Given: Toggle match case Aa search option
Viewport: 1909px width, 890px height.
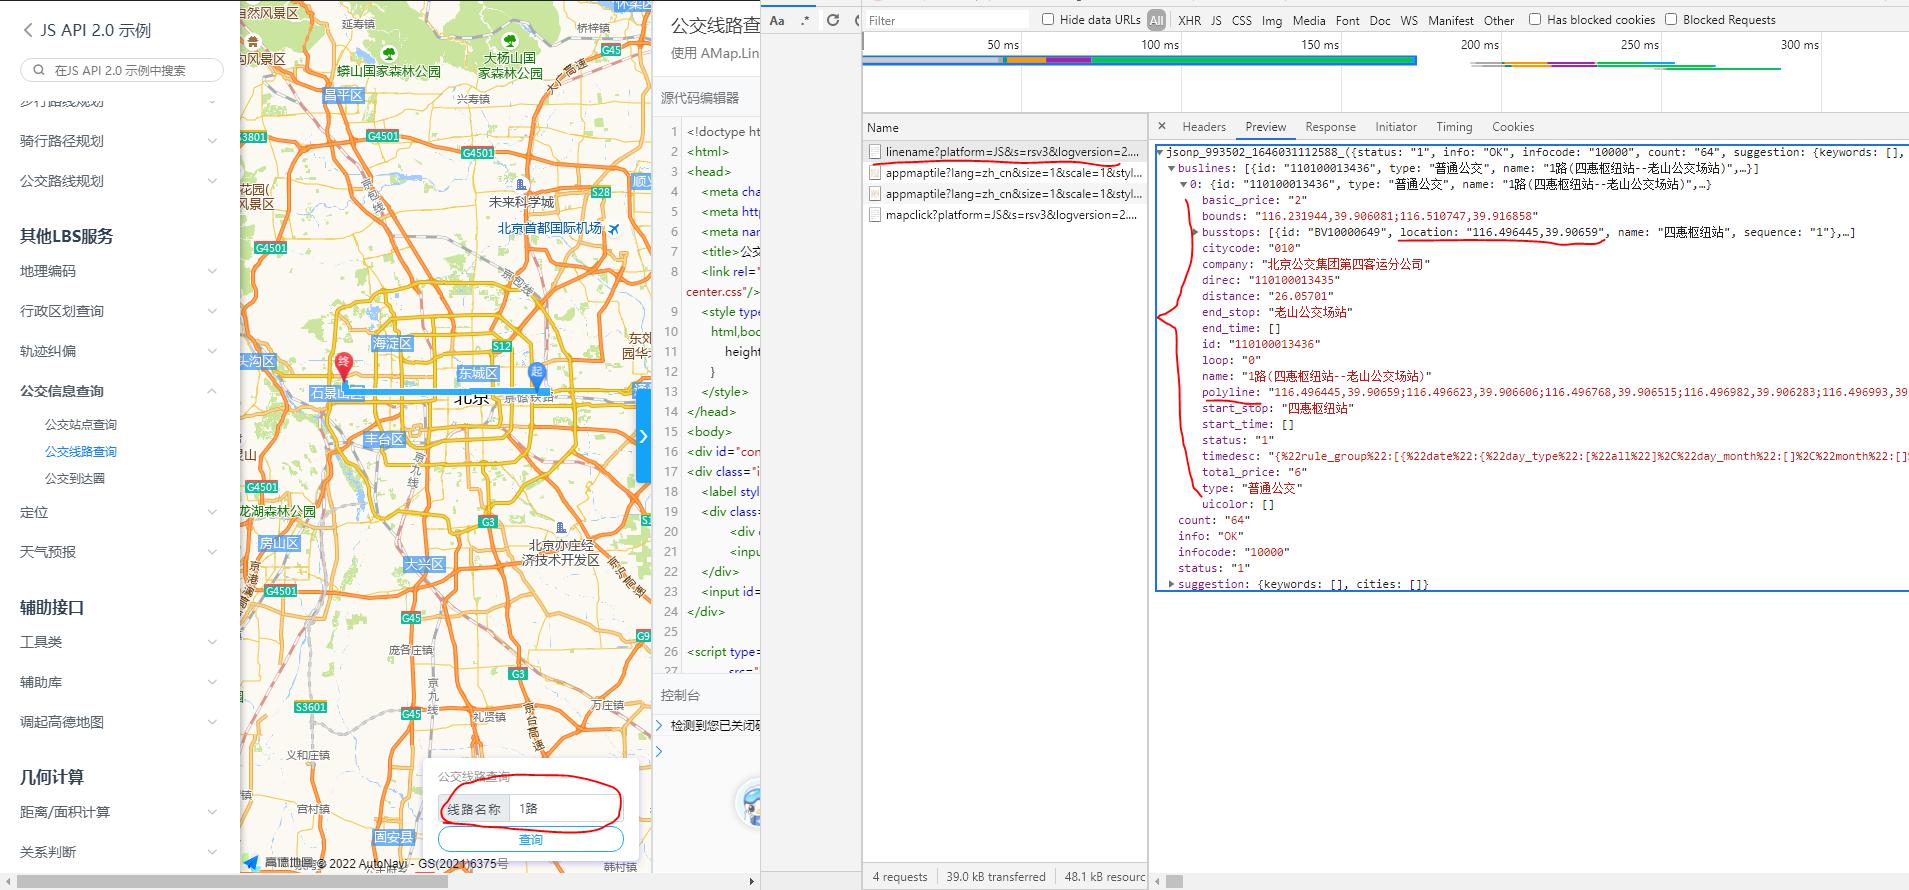Looking at the screenshot, I should click(x=777, y=20).
